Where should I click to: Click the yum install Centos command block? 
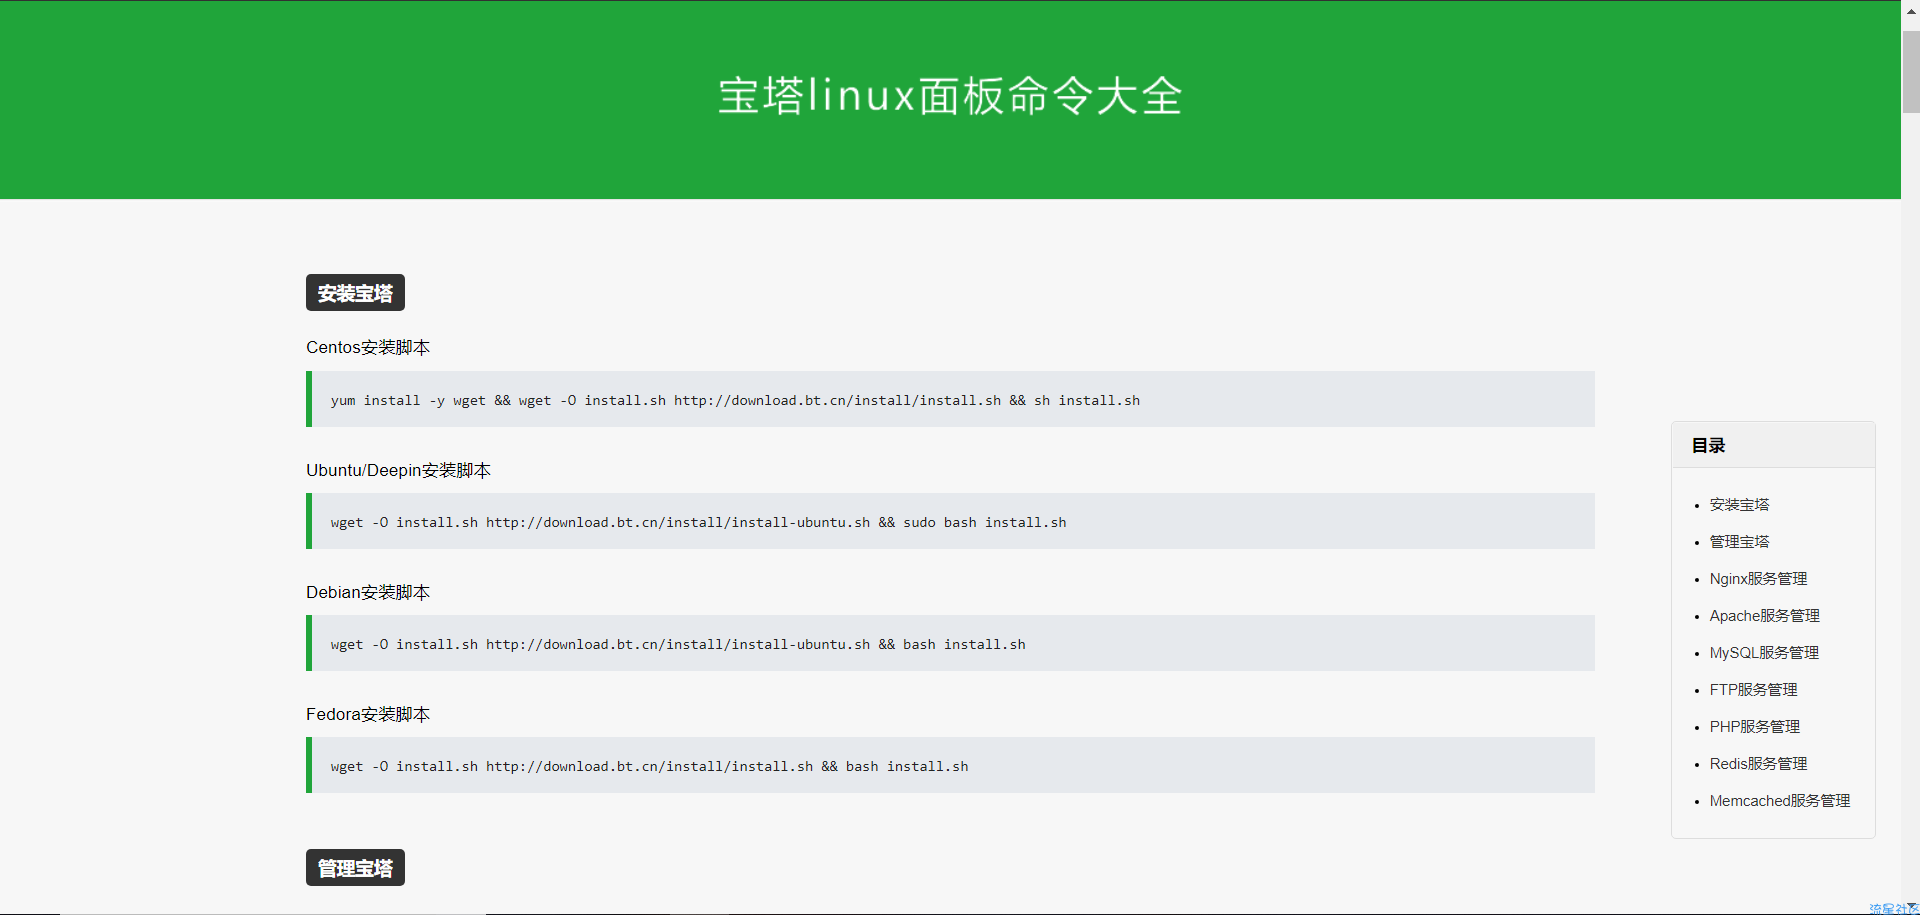tap(950, 399)
